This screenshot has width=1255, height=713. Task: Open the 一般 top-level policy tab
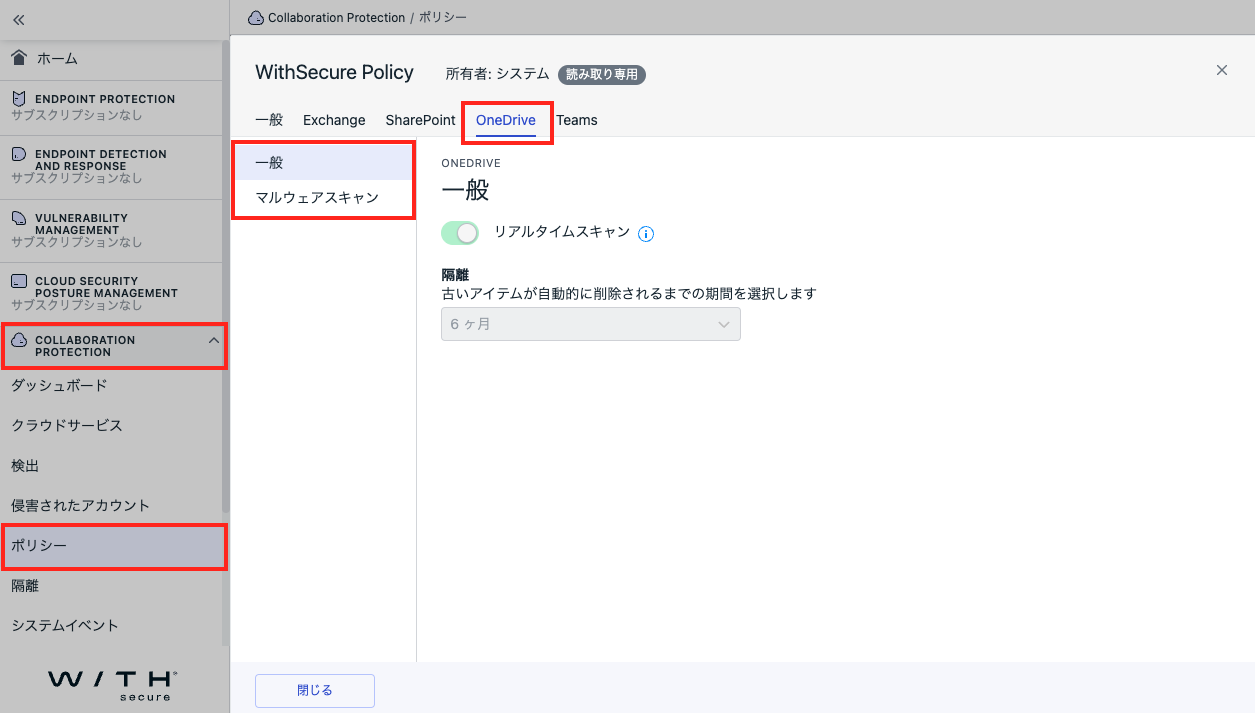pyautogui.click(x=269, y=120)
